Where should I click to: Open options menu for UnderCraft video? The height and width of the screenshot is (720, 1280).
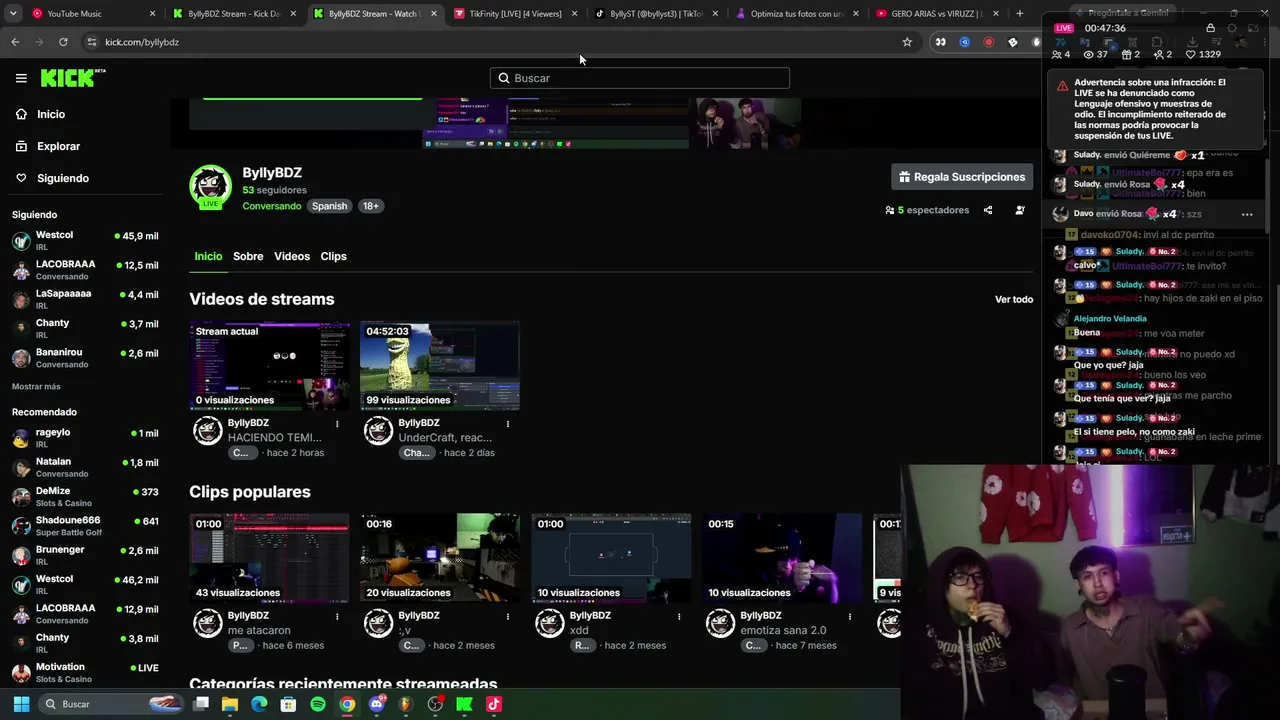508,424
